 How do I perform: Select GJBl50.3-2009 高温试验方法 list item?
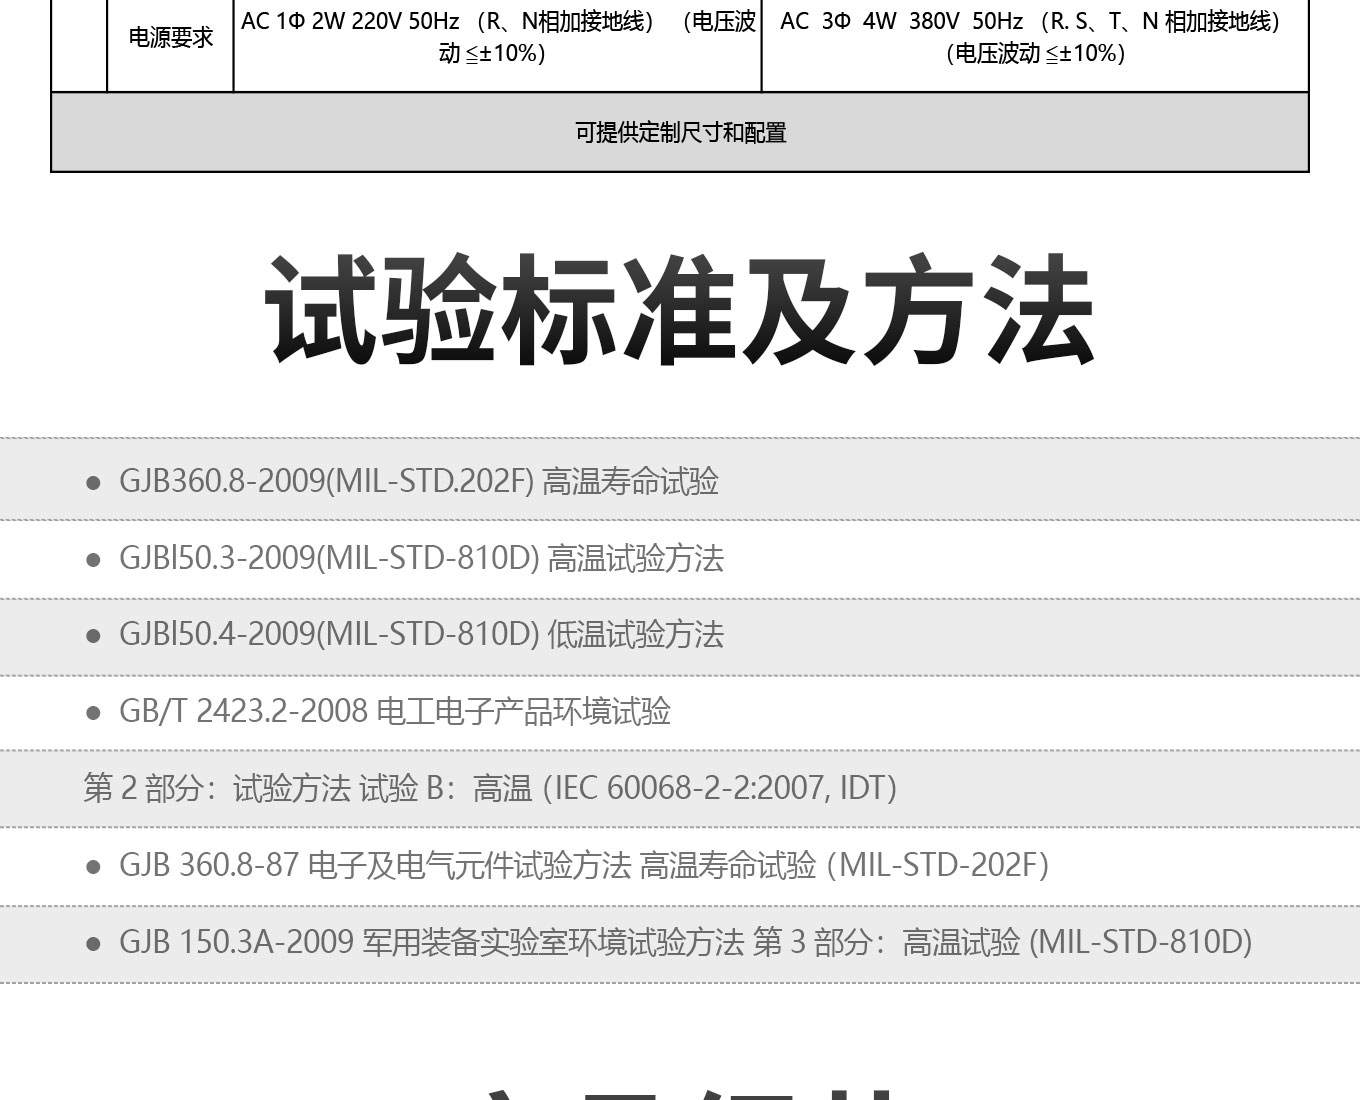click(421, 559)
